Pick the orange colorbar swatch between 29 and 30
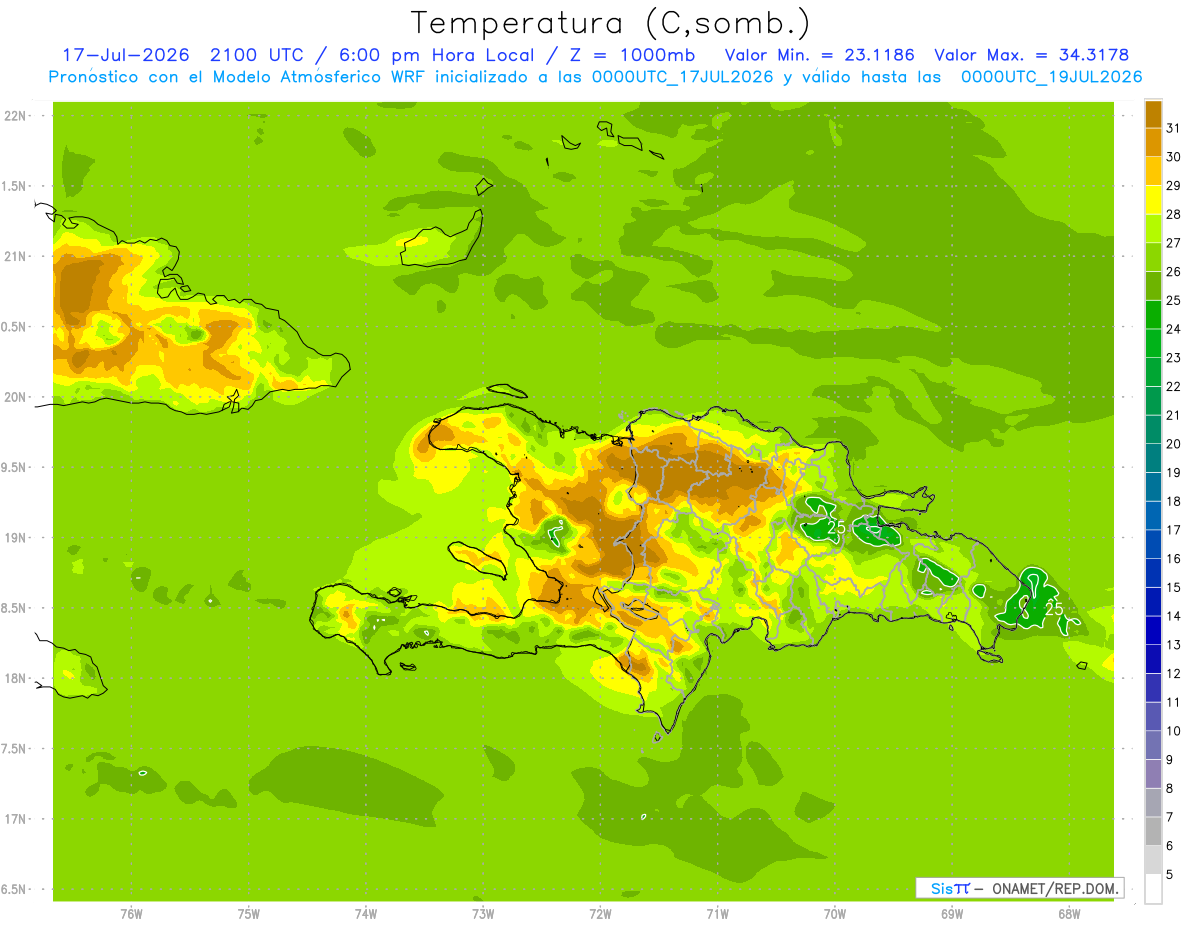1200x927 pixels. [1153, 171]
